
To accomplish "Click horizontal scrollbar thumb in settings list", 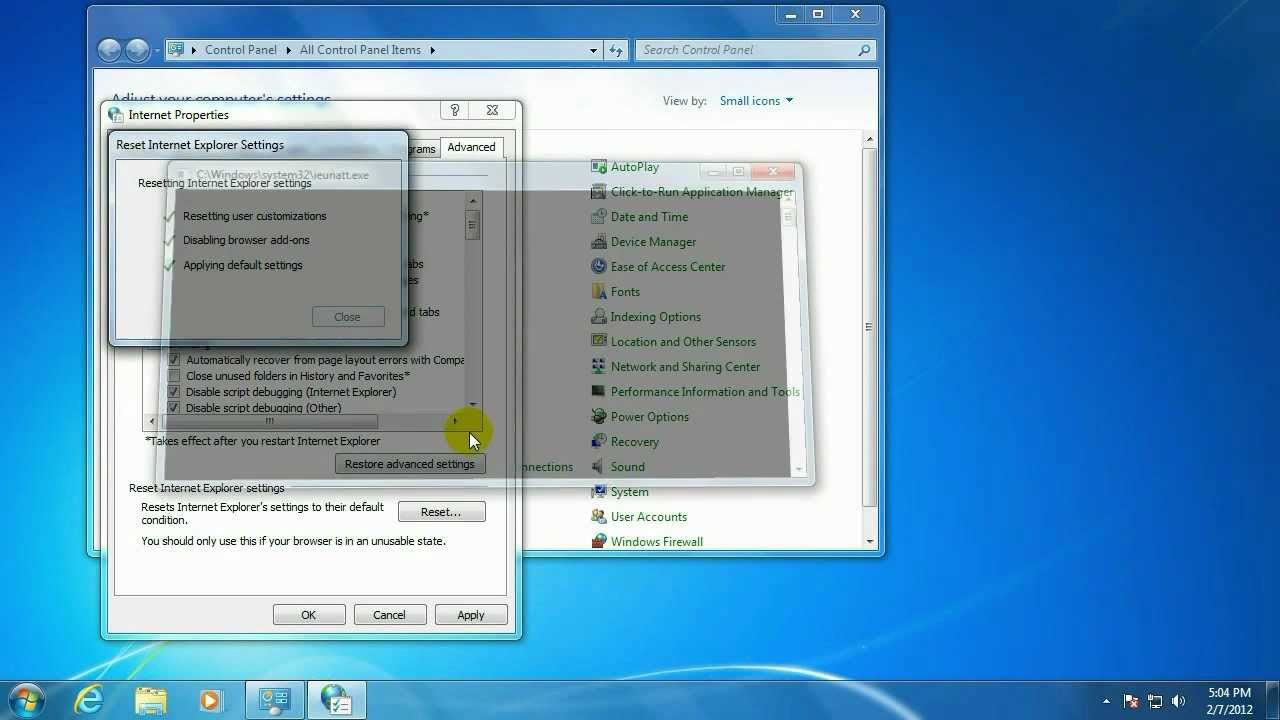I will (269, 421).
